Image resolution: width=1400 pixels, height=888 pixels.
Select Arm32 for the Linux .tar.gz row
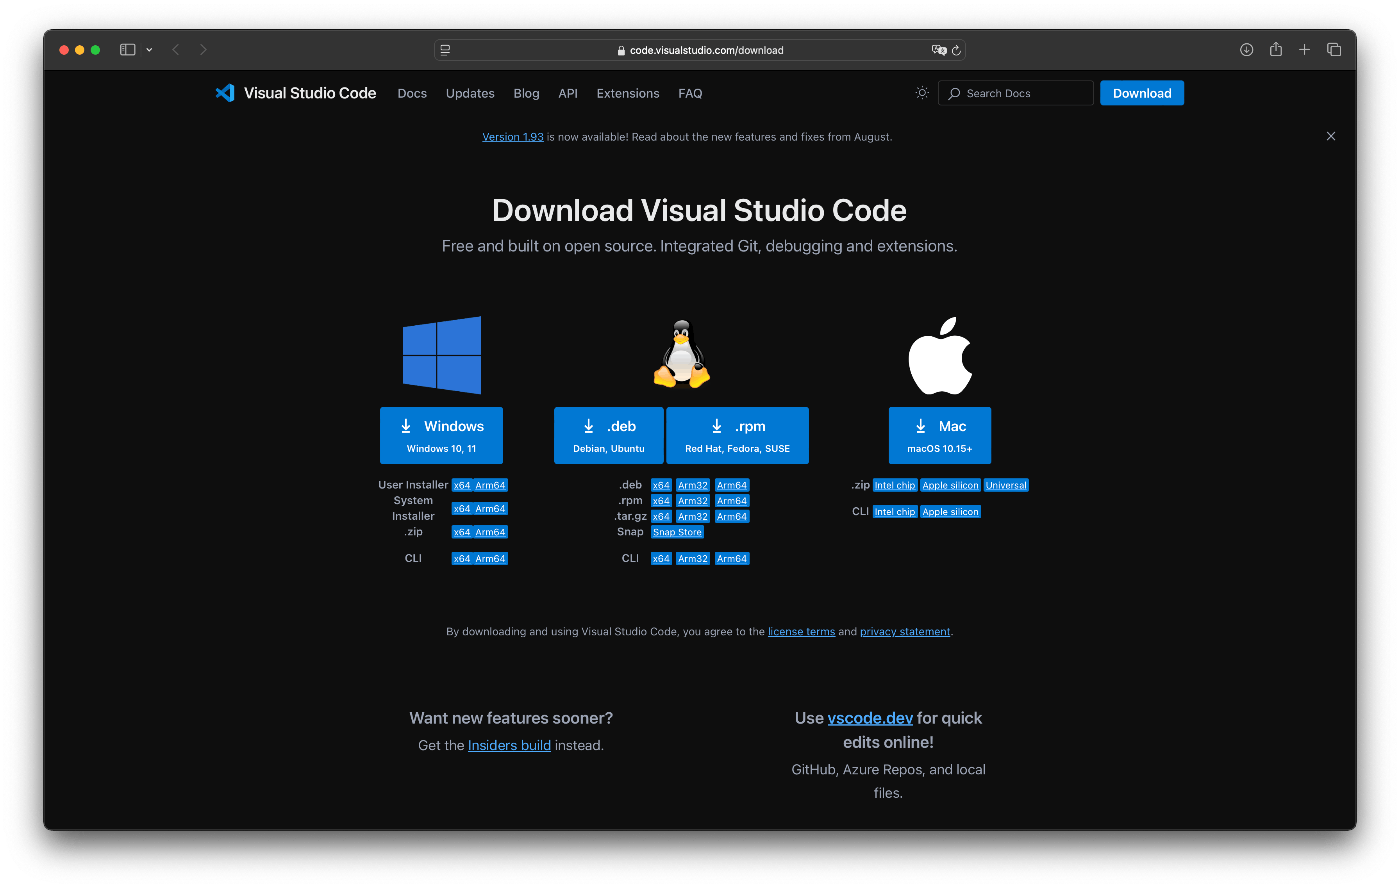click(693, 517)
